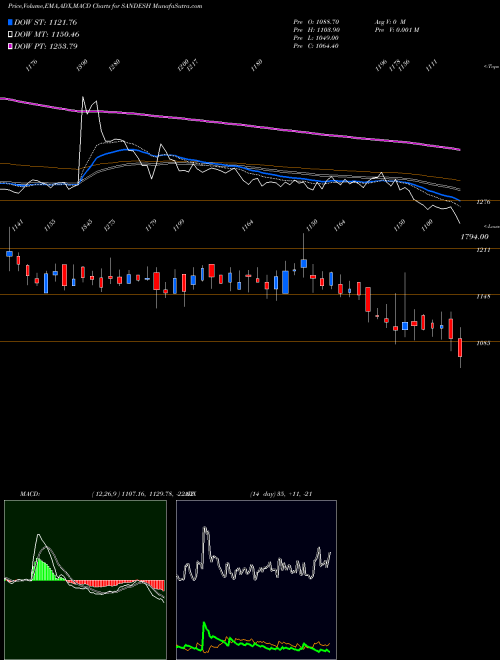
Task: Open the MACD indicator panel with green background
Action: tap(85, 580)
